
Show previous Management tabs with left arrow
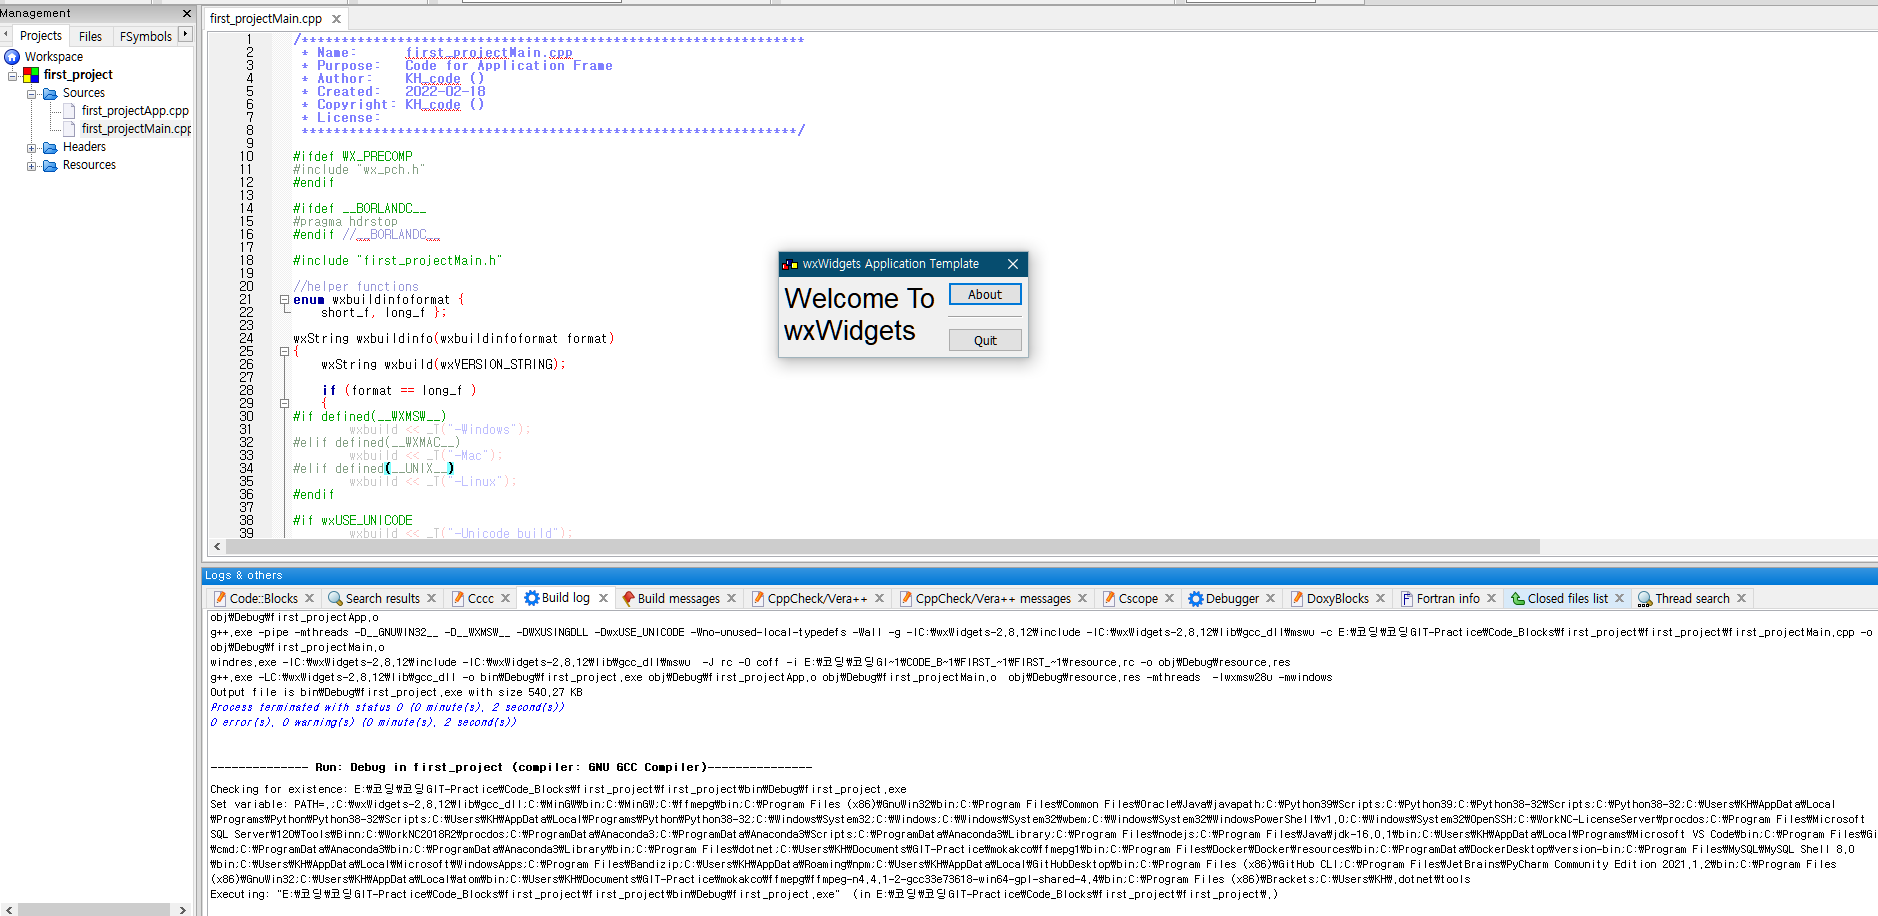pos(6,35)
